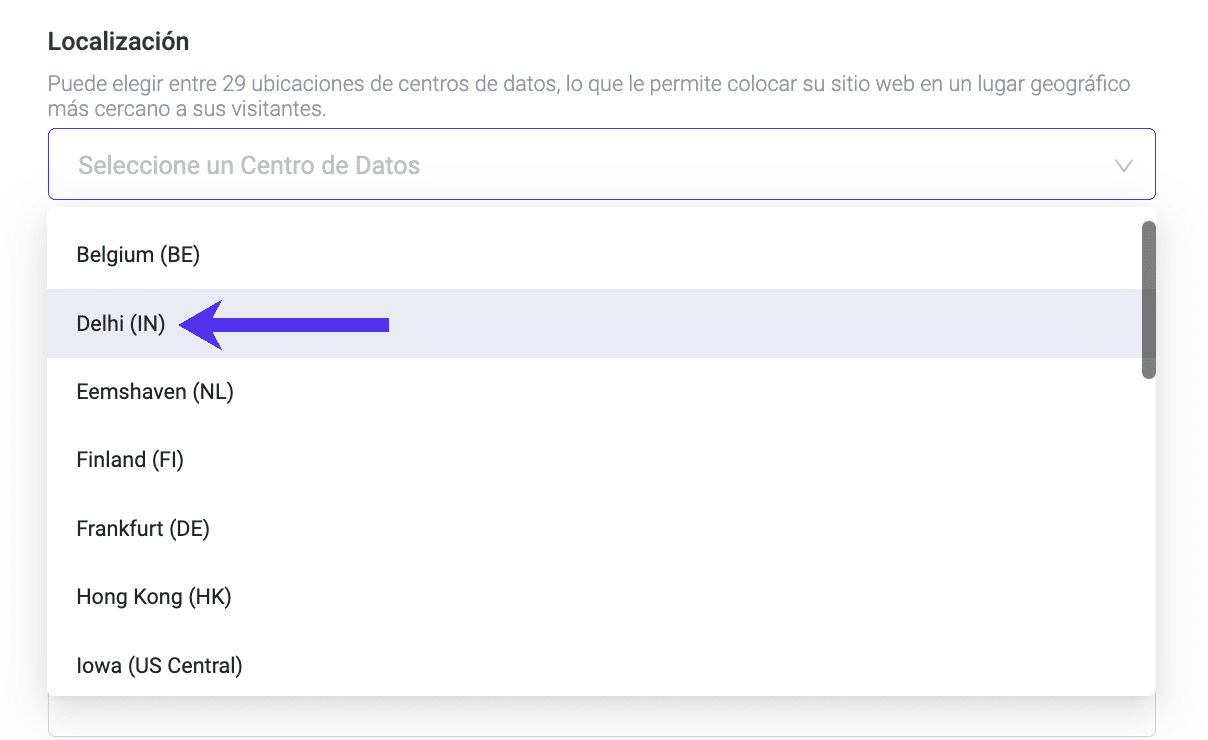
Task: Select the Finland (FI) option
Action: point(130,460)
